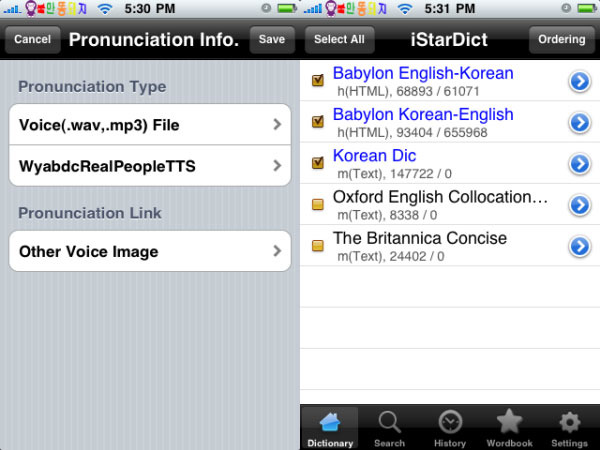The image size is (600, 450).
Task: Tap Ordering button
Action: pyautogui.click(x=562, y=39)
